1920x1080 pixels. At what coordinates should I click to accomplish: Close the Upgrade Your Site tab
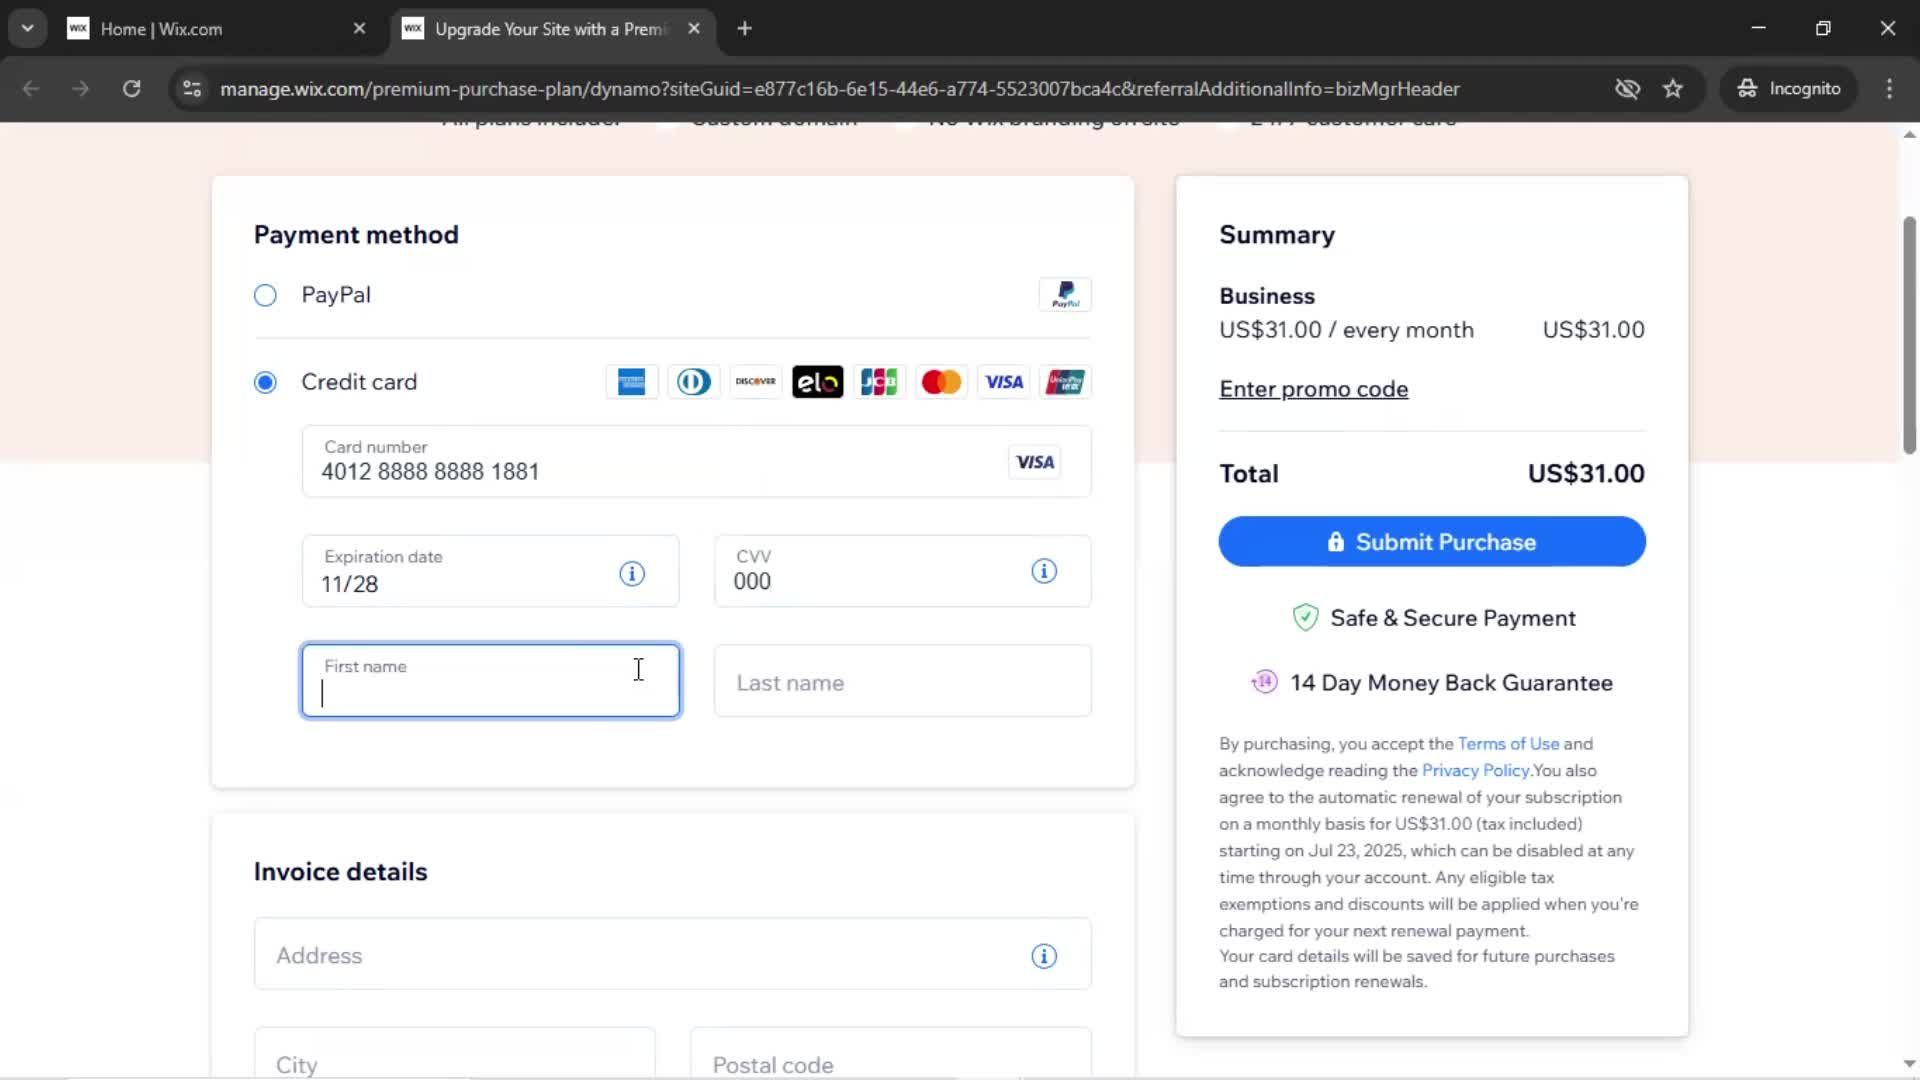[x=694, y=29]
